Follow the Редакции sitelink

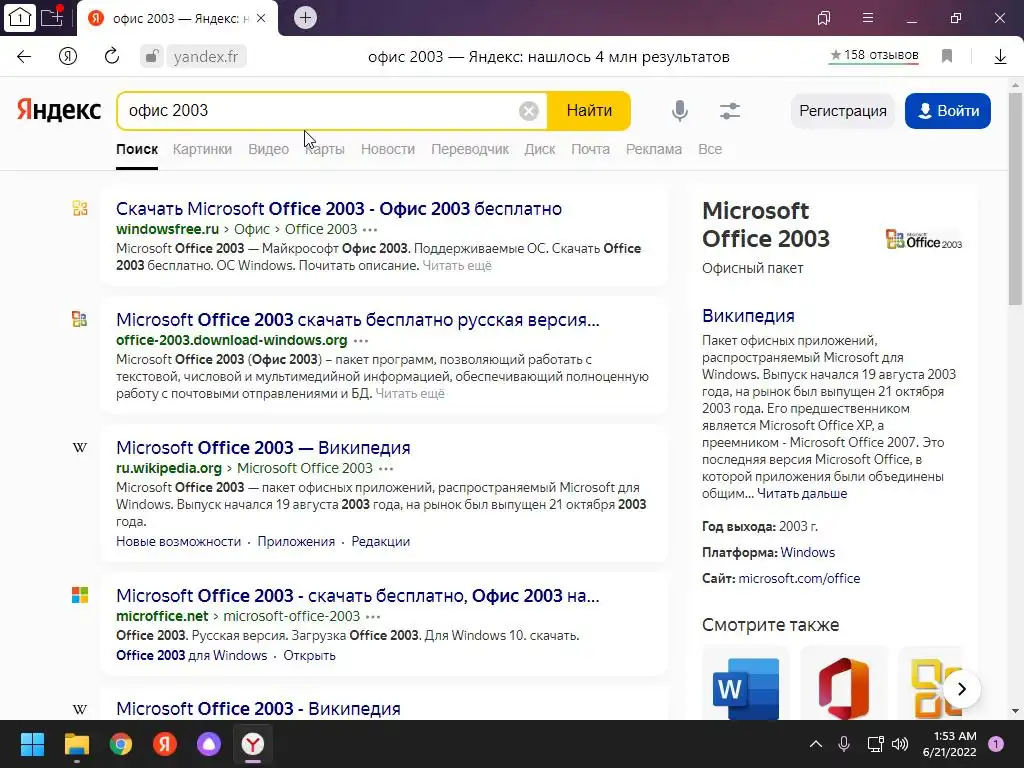coord(381,541)
